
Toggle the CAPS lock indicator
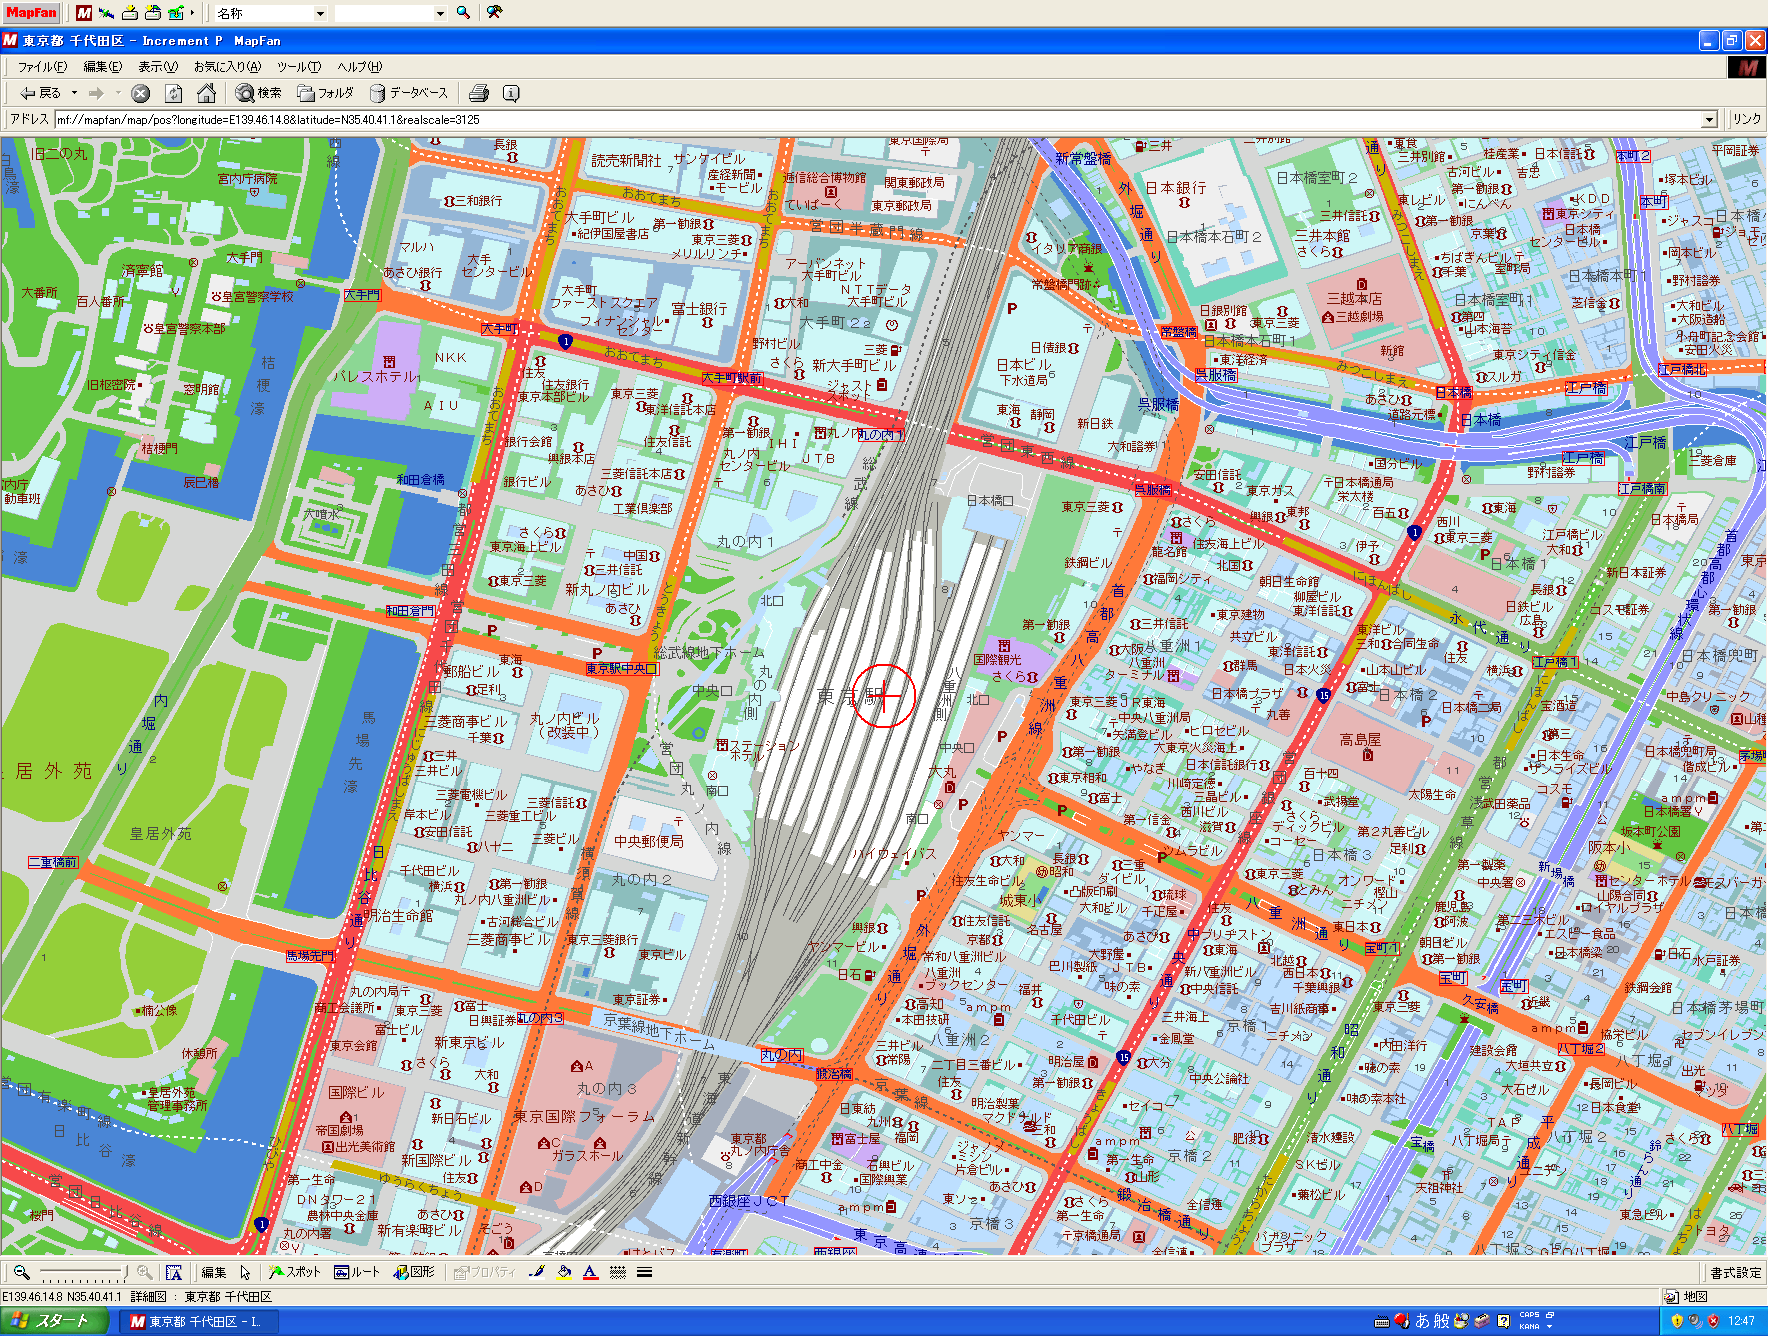point(1530,1315)
